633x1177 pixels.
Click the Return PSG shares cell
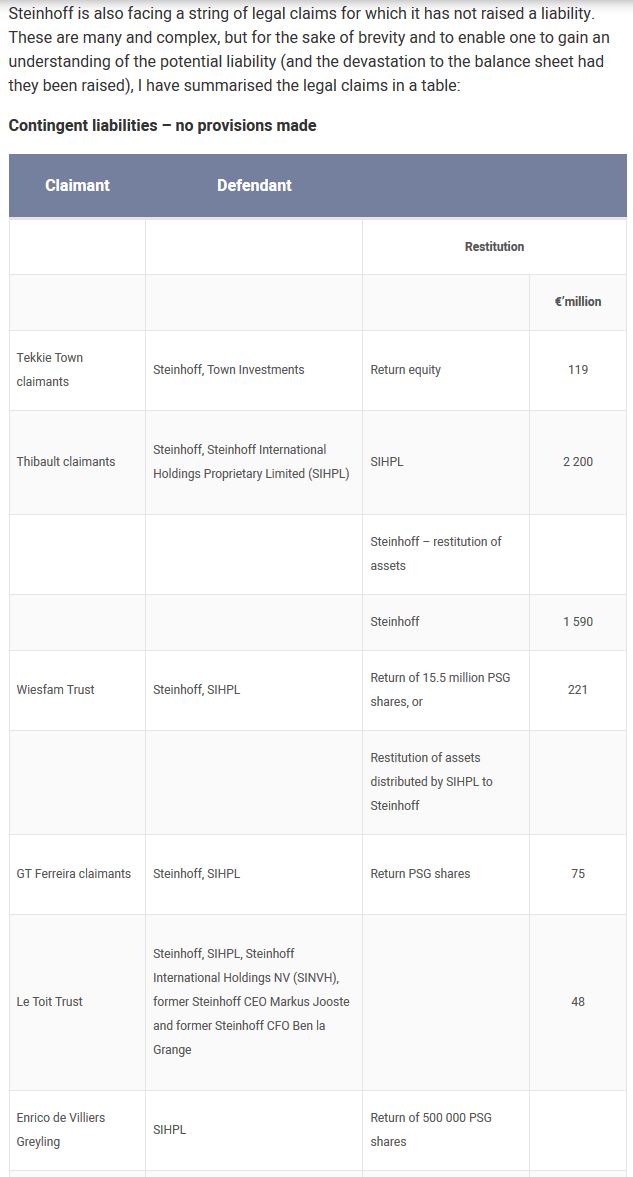coord(420,874)
